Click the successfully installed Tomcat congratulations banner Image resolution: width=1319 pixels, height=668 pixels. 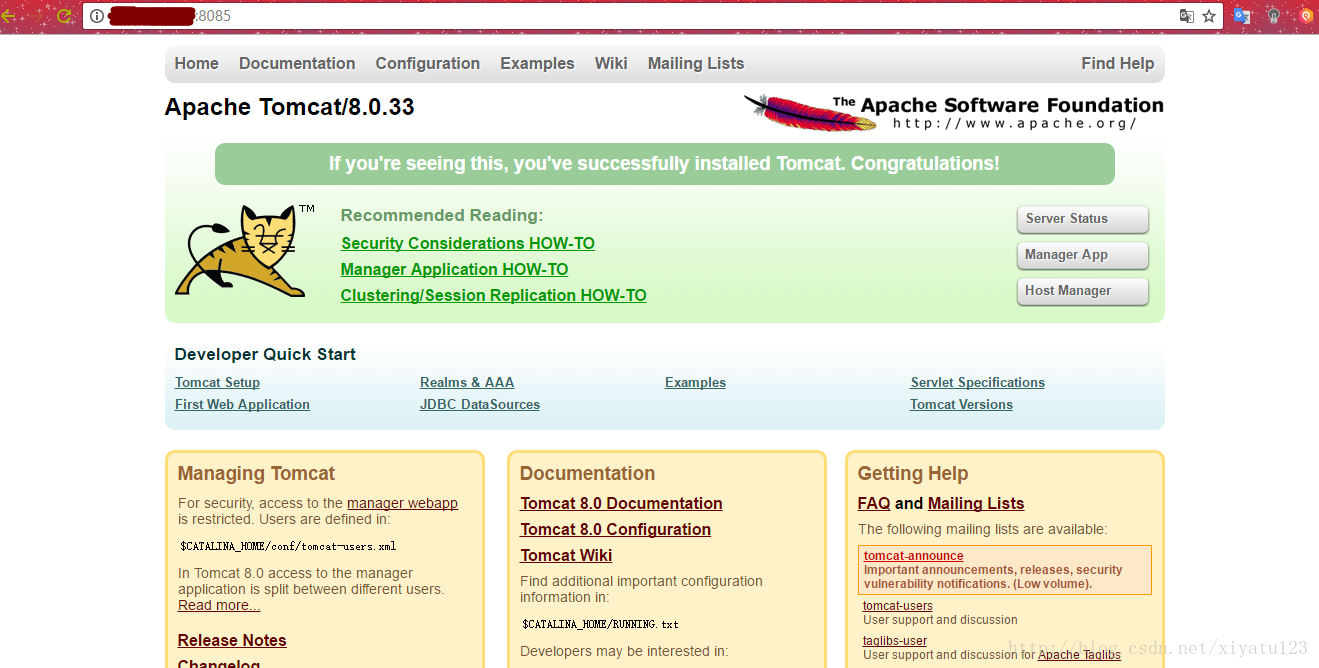[x=664, y=164]
